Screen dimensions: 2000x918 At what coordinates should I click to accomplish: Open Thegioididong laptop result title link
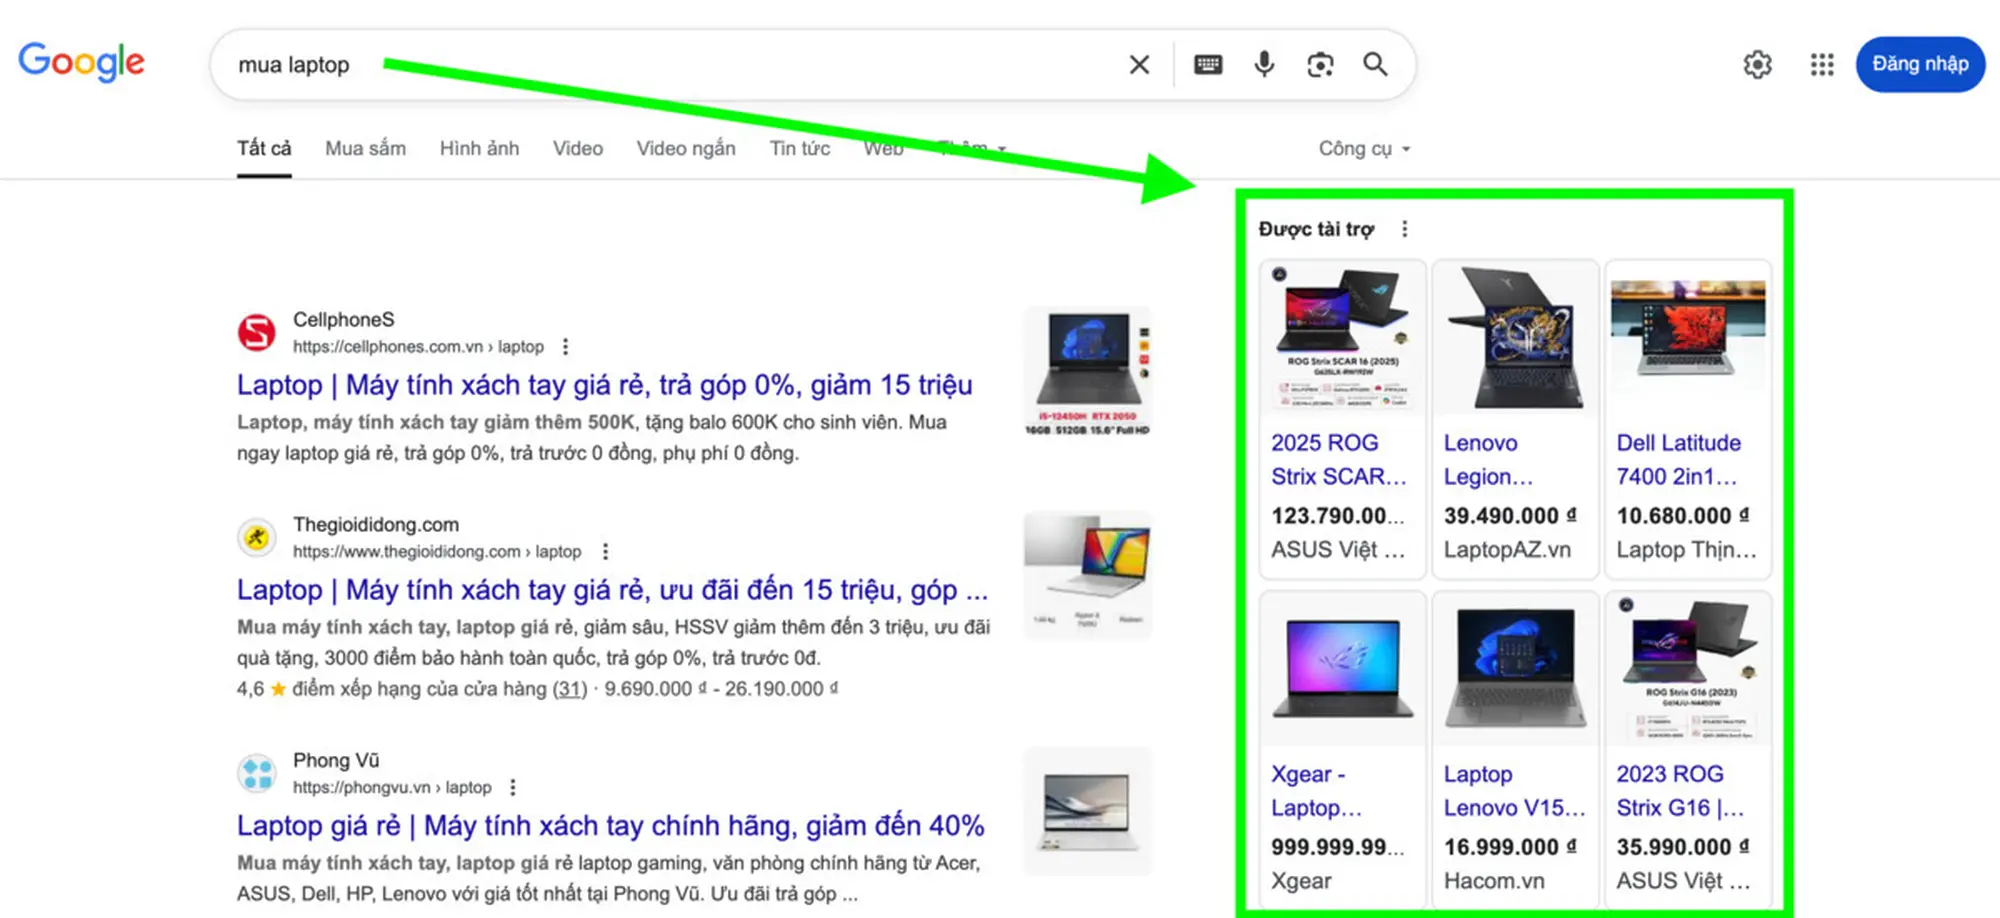coord(612,590)
